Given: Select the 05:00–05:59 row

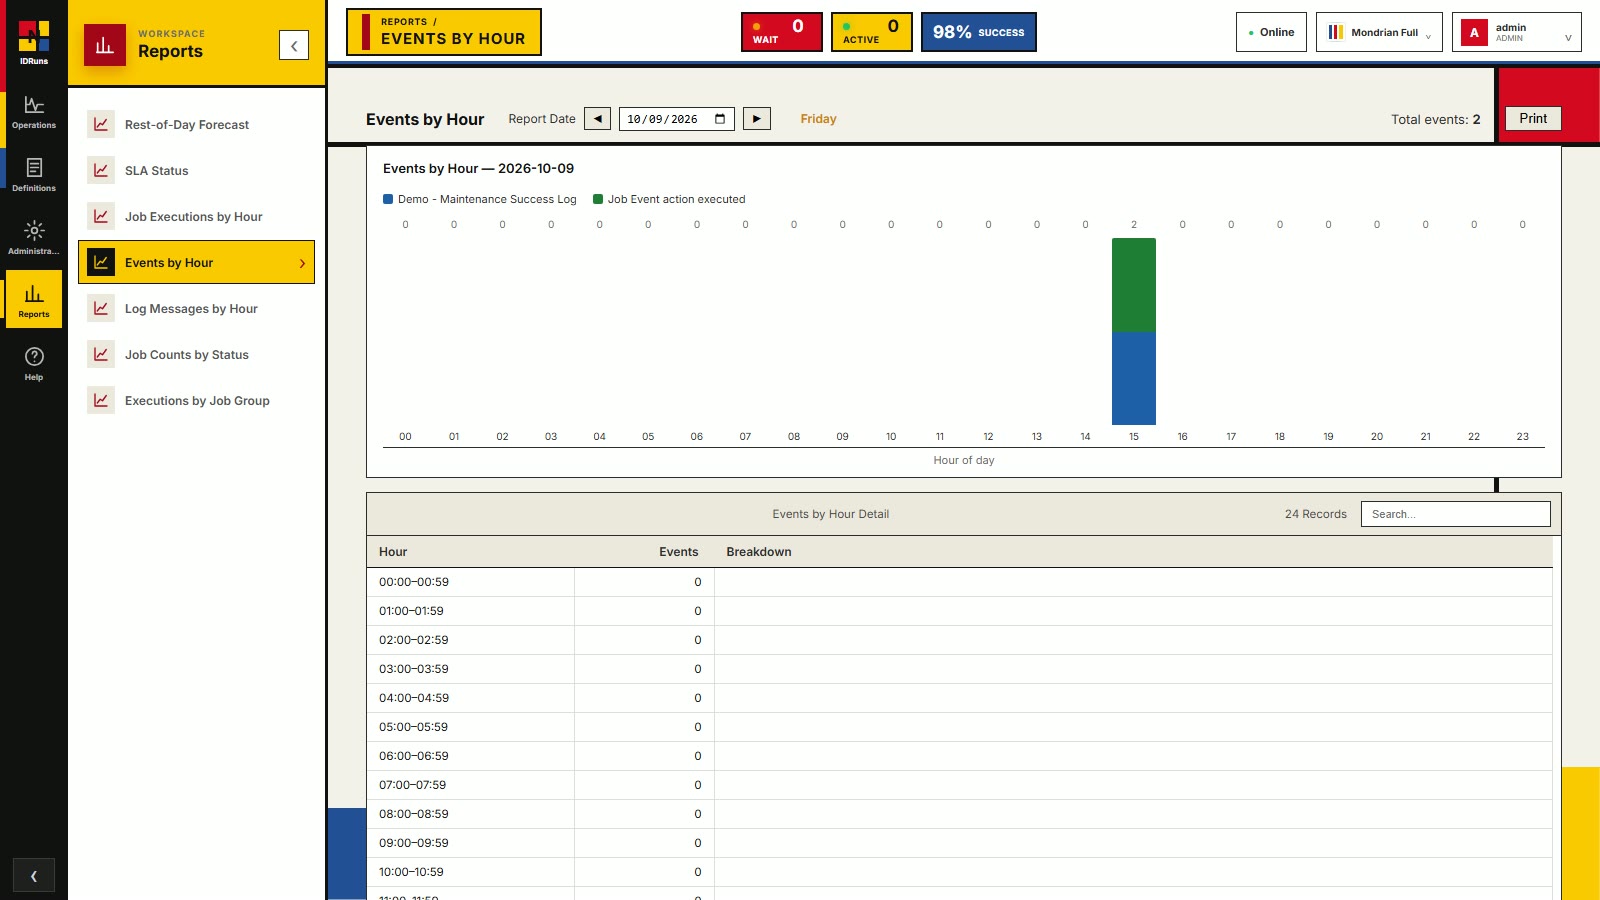Looking at the screenshot, I should pyautogui.click(x=959, y=727).
